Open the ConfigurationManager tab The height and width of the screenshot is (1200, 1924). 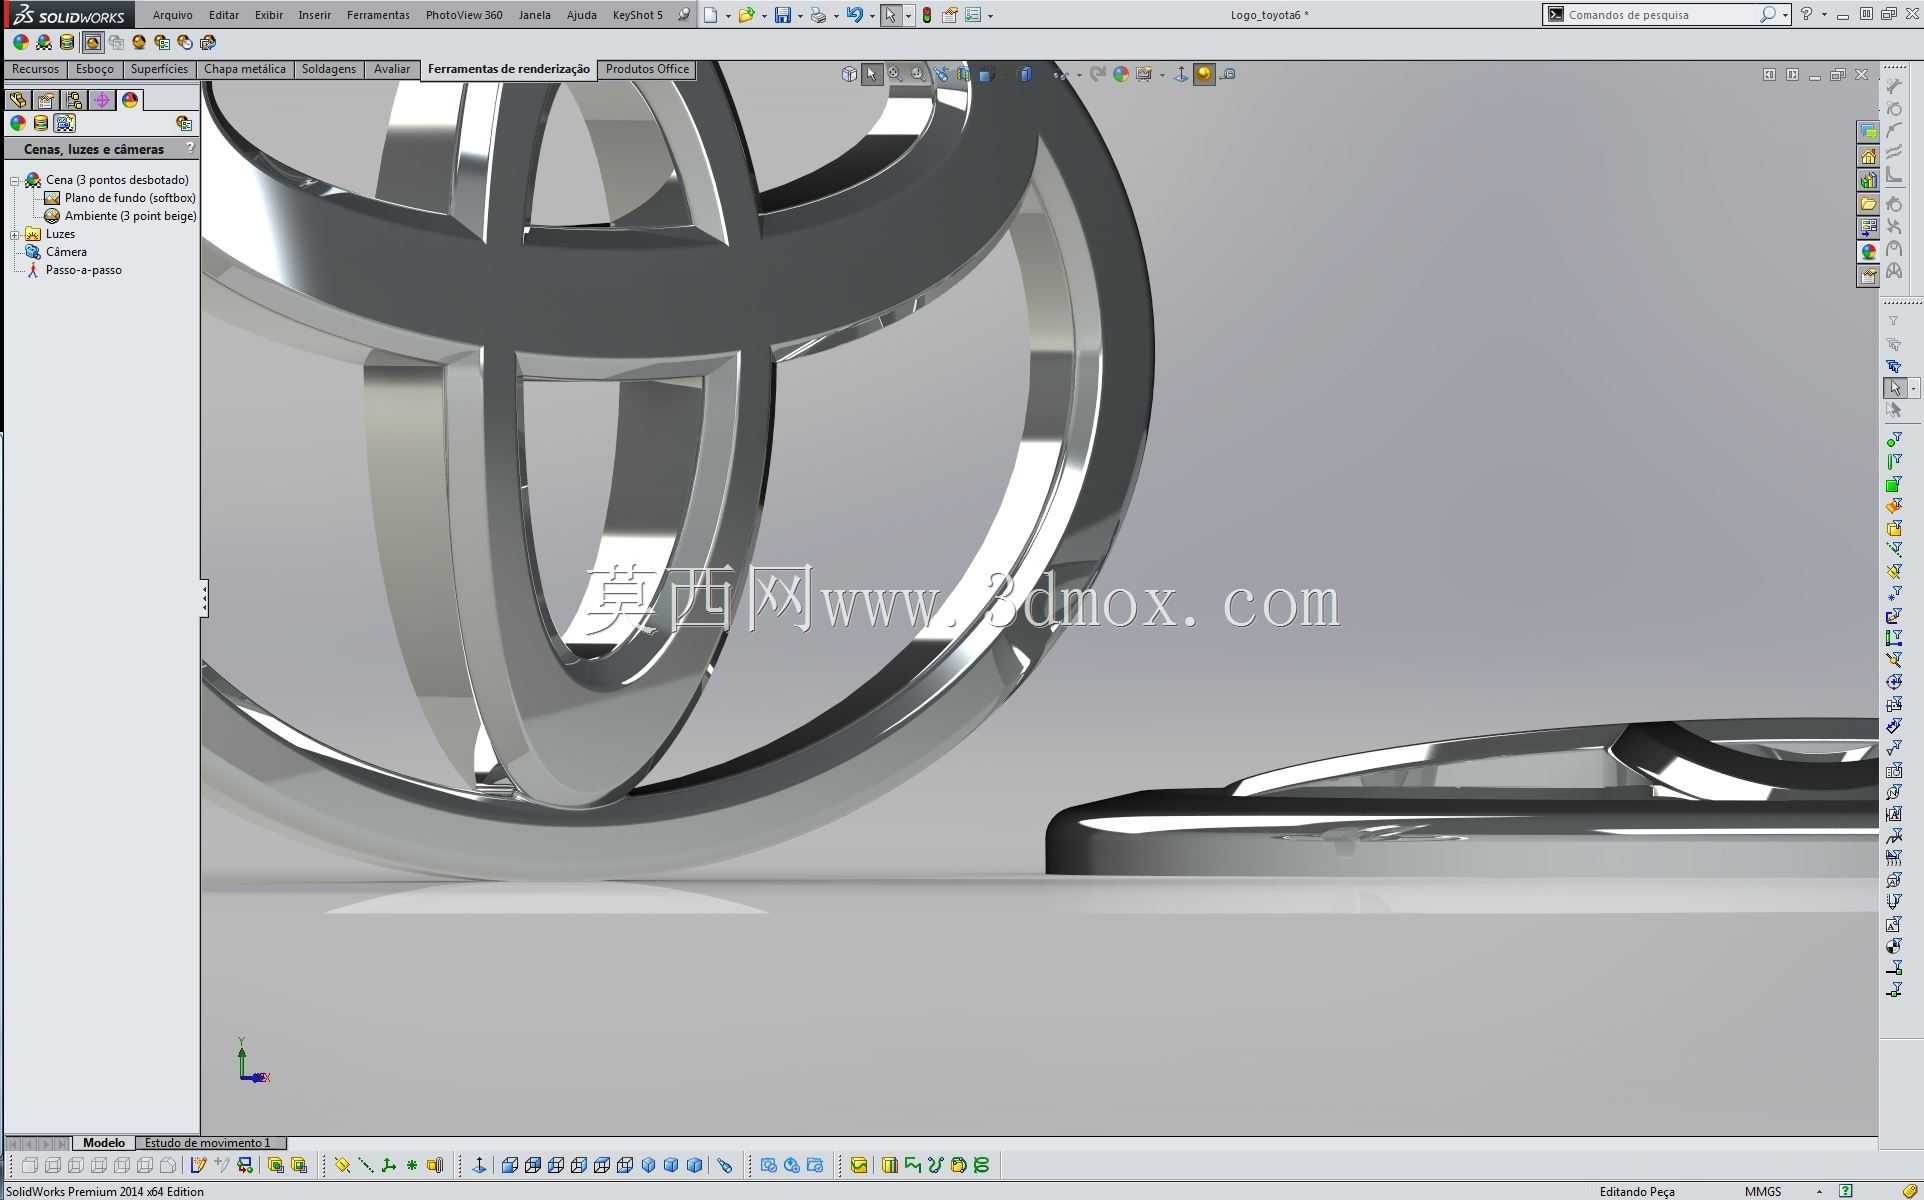click(74, 100)
